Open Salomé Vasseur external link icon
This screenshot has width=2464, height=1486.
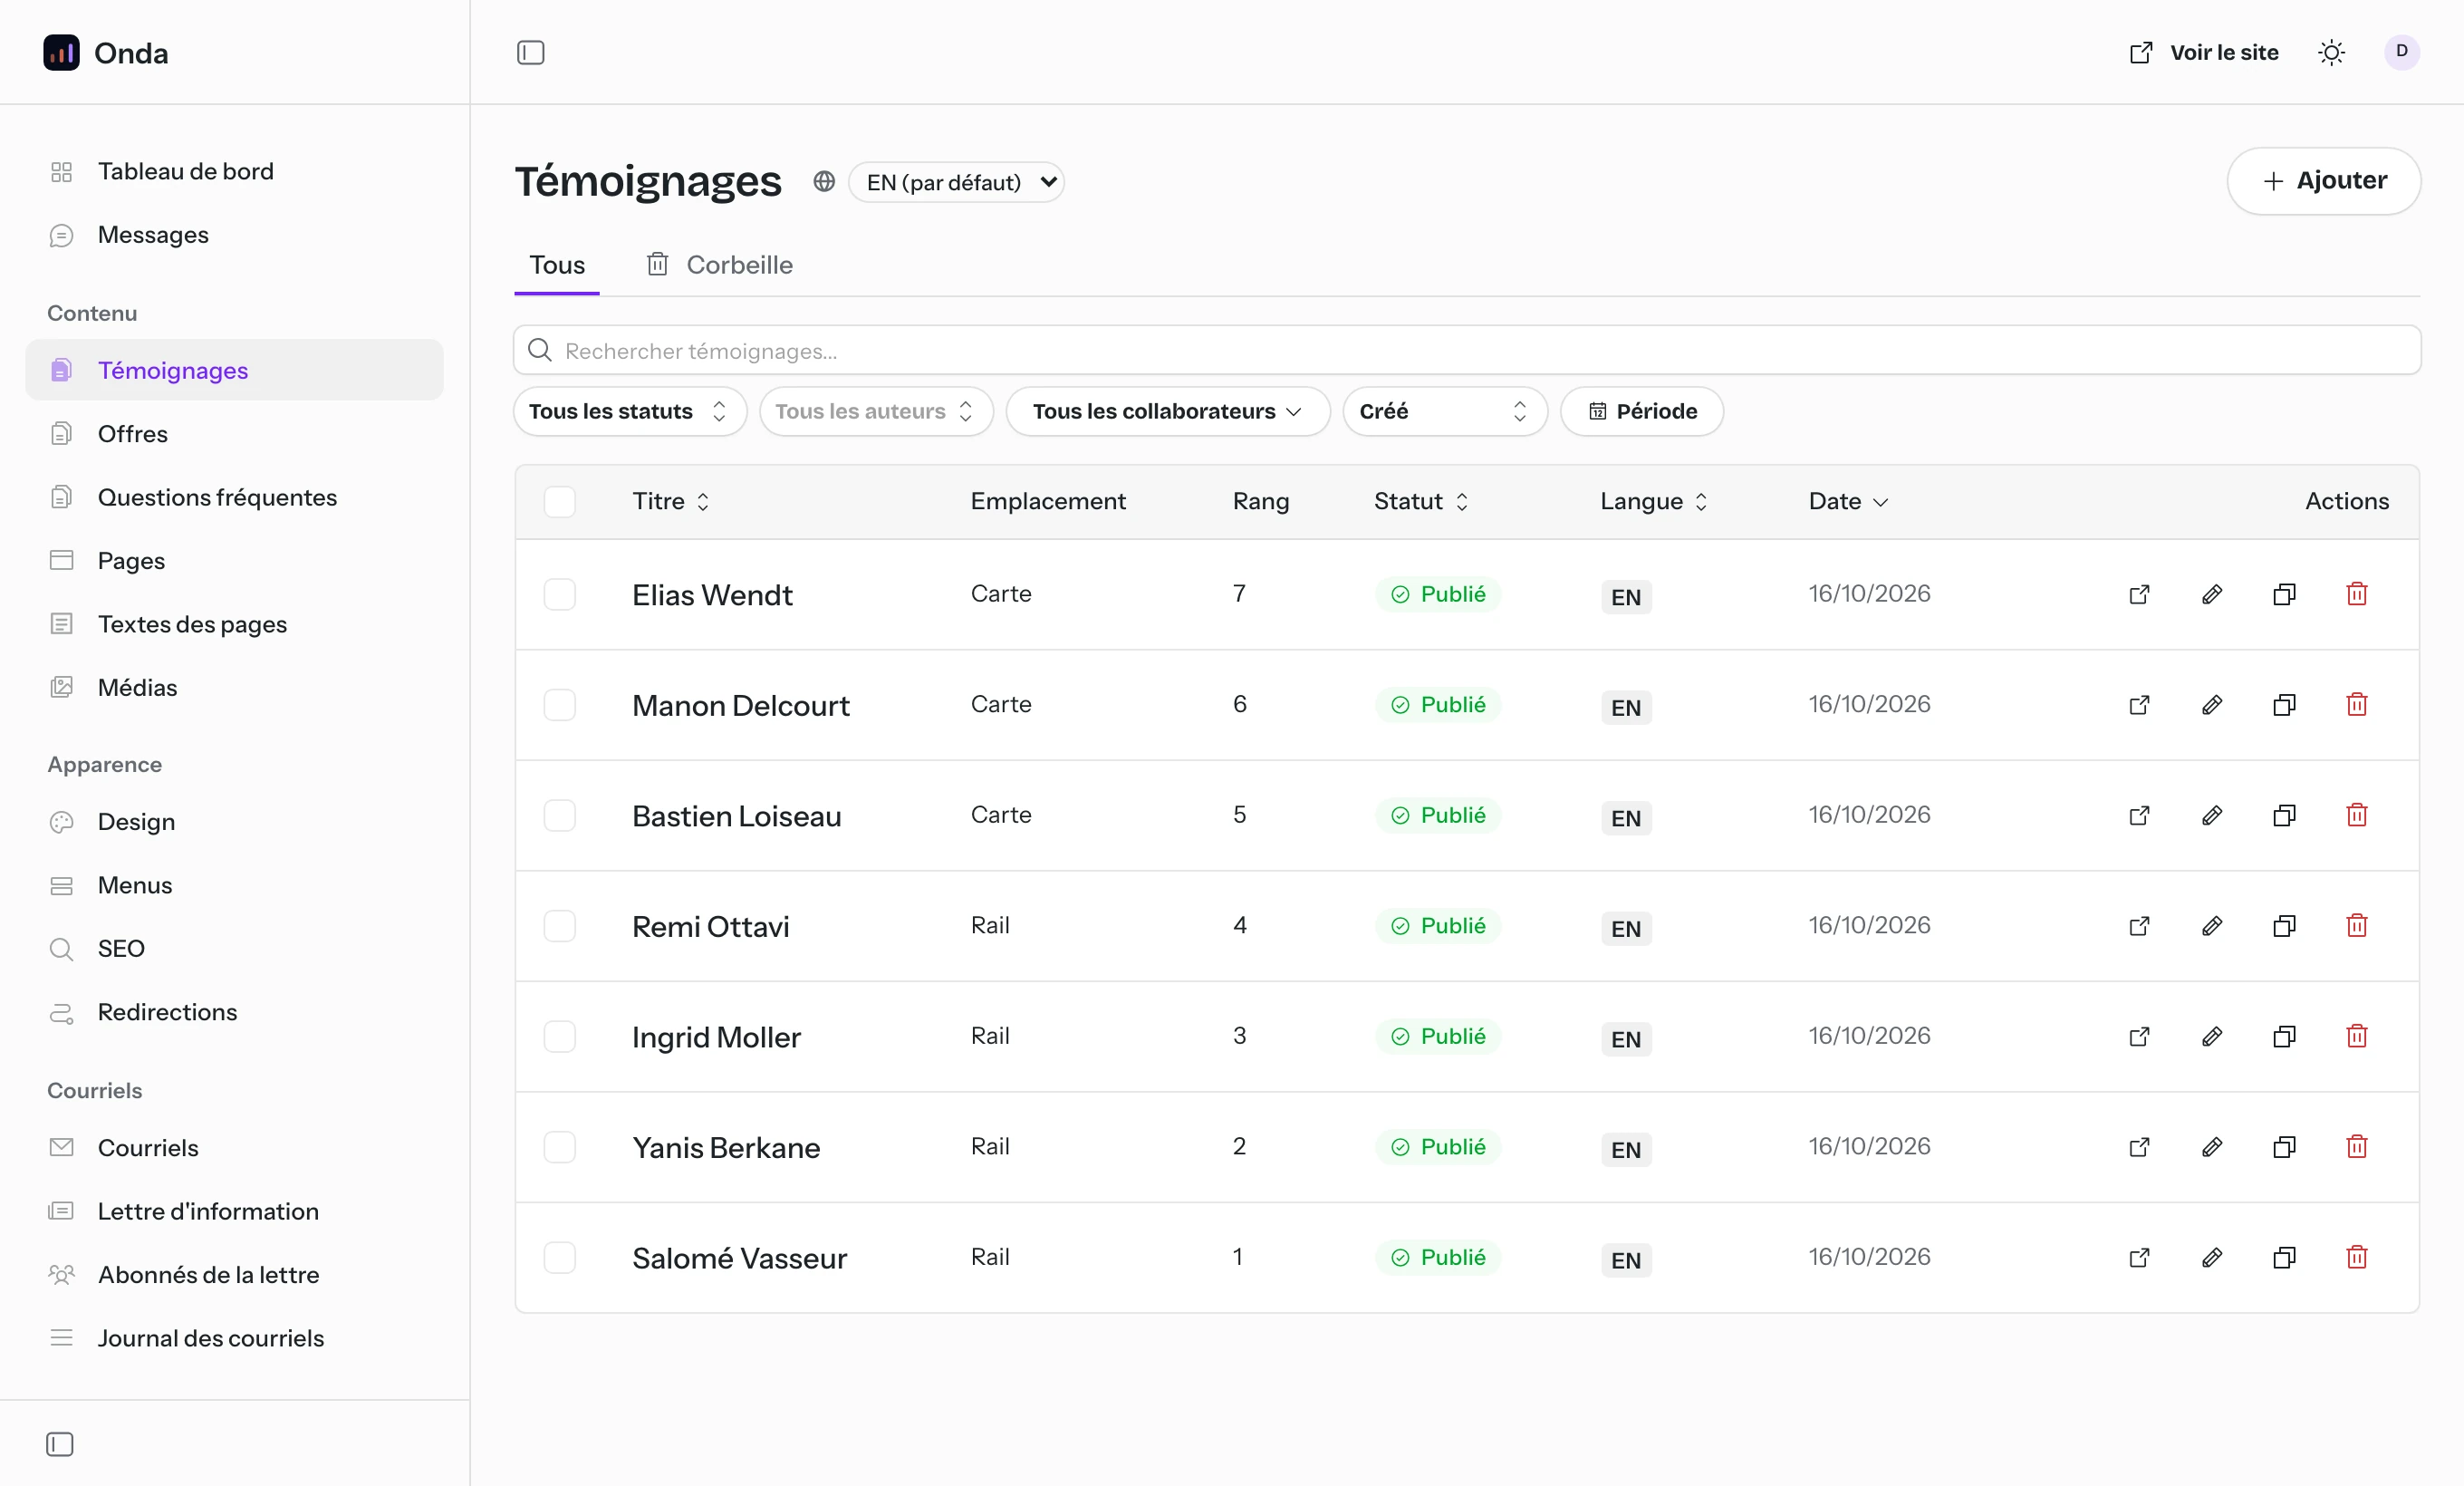(2139, 1257)
